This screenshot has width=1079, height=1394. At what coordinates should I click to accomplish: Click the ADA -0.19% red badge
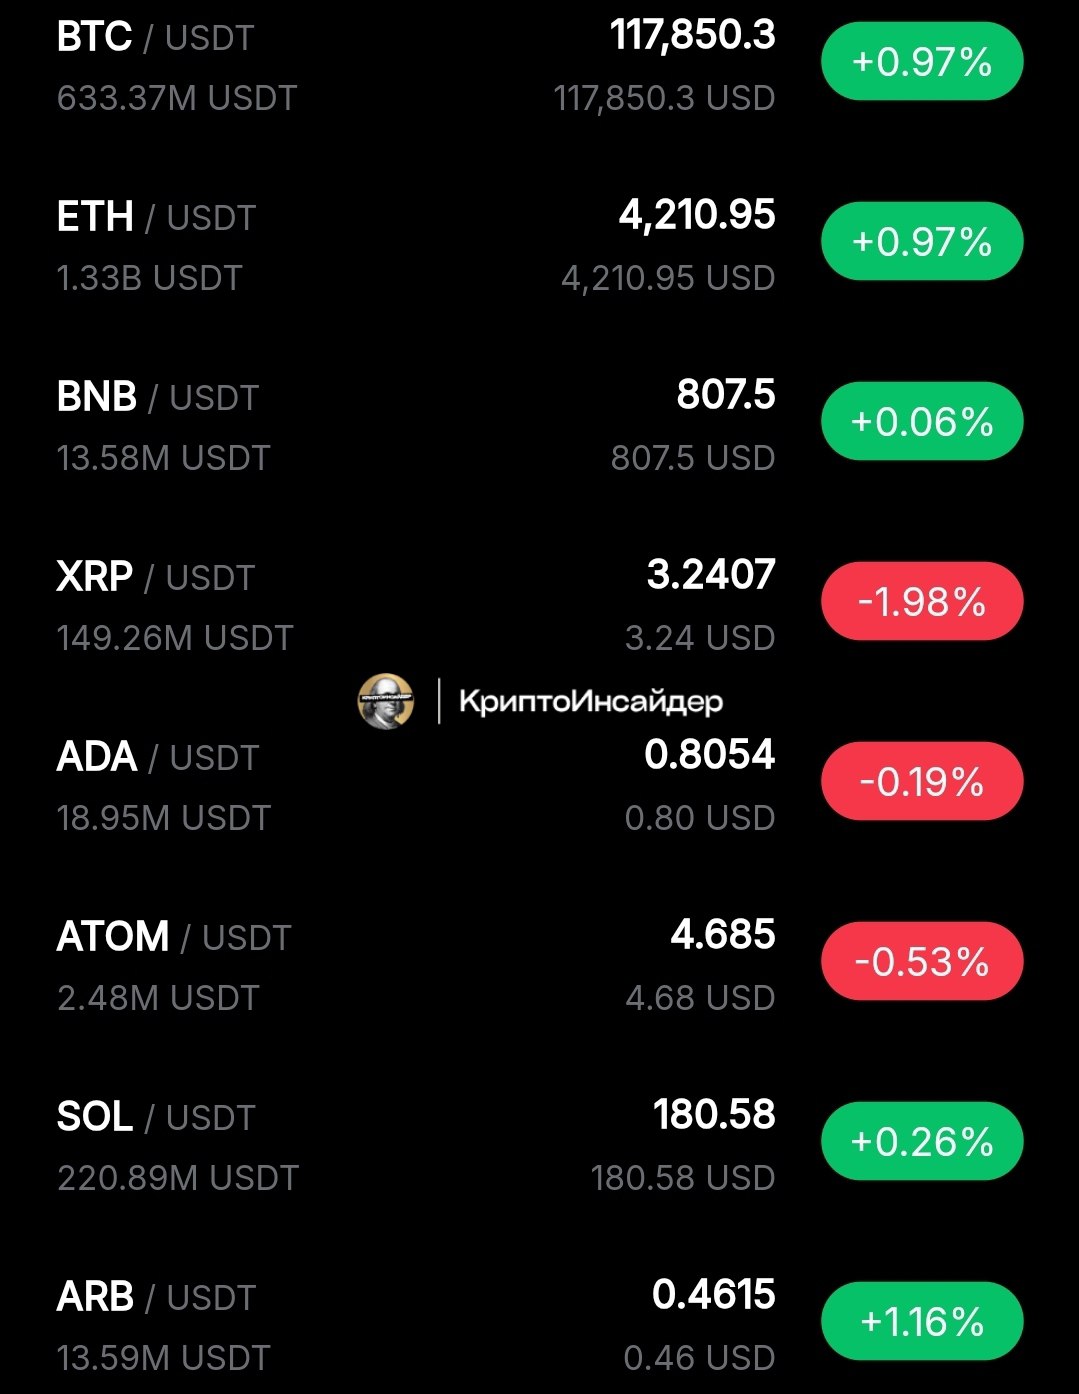pos(922,782)
